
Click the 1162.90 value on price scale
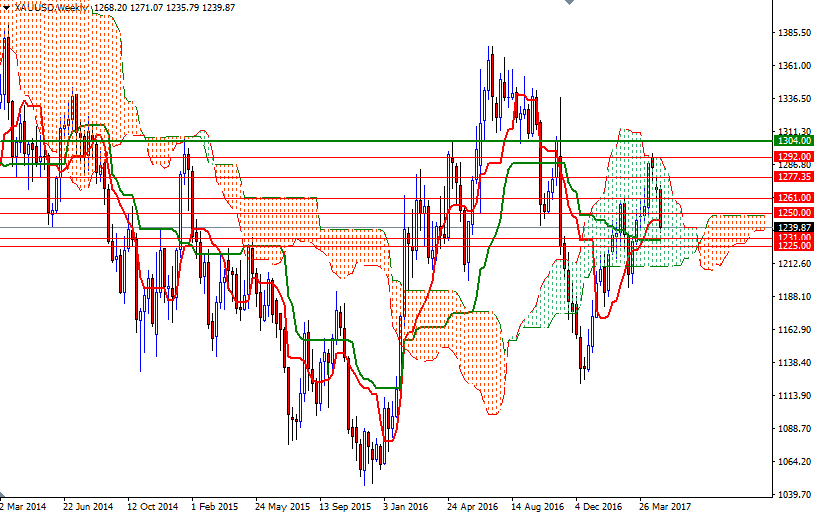792,330
